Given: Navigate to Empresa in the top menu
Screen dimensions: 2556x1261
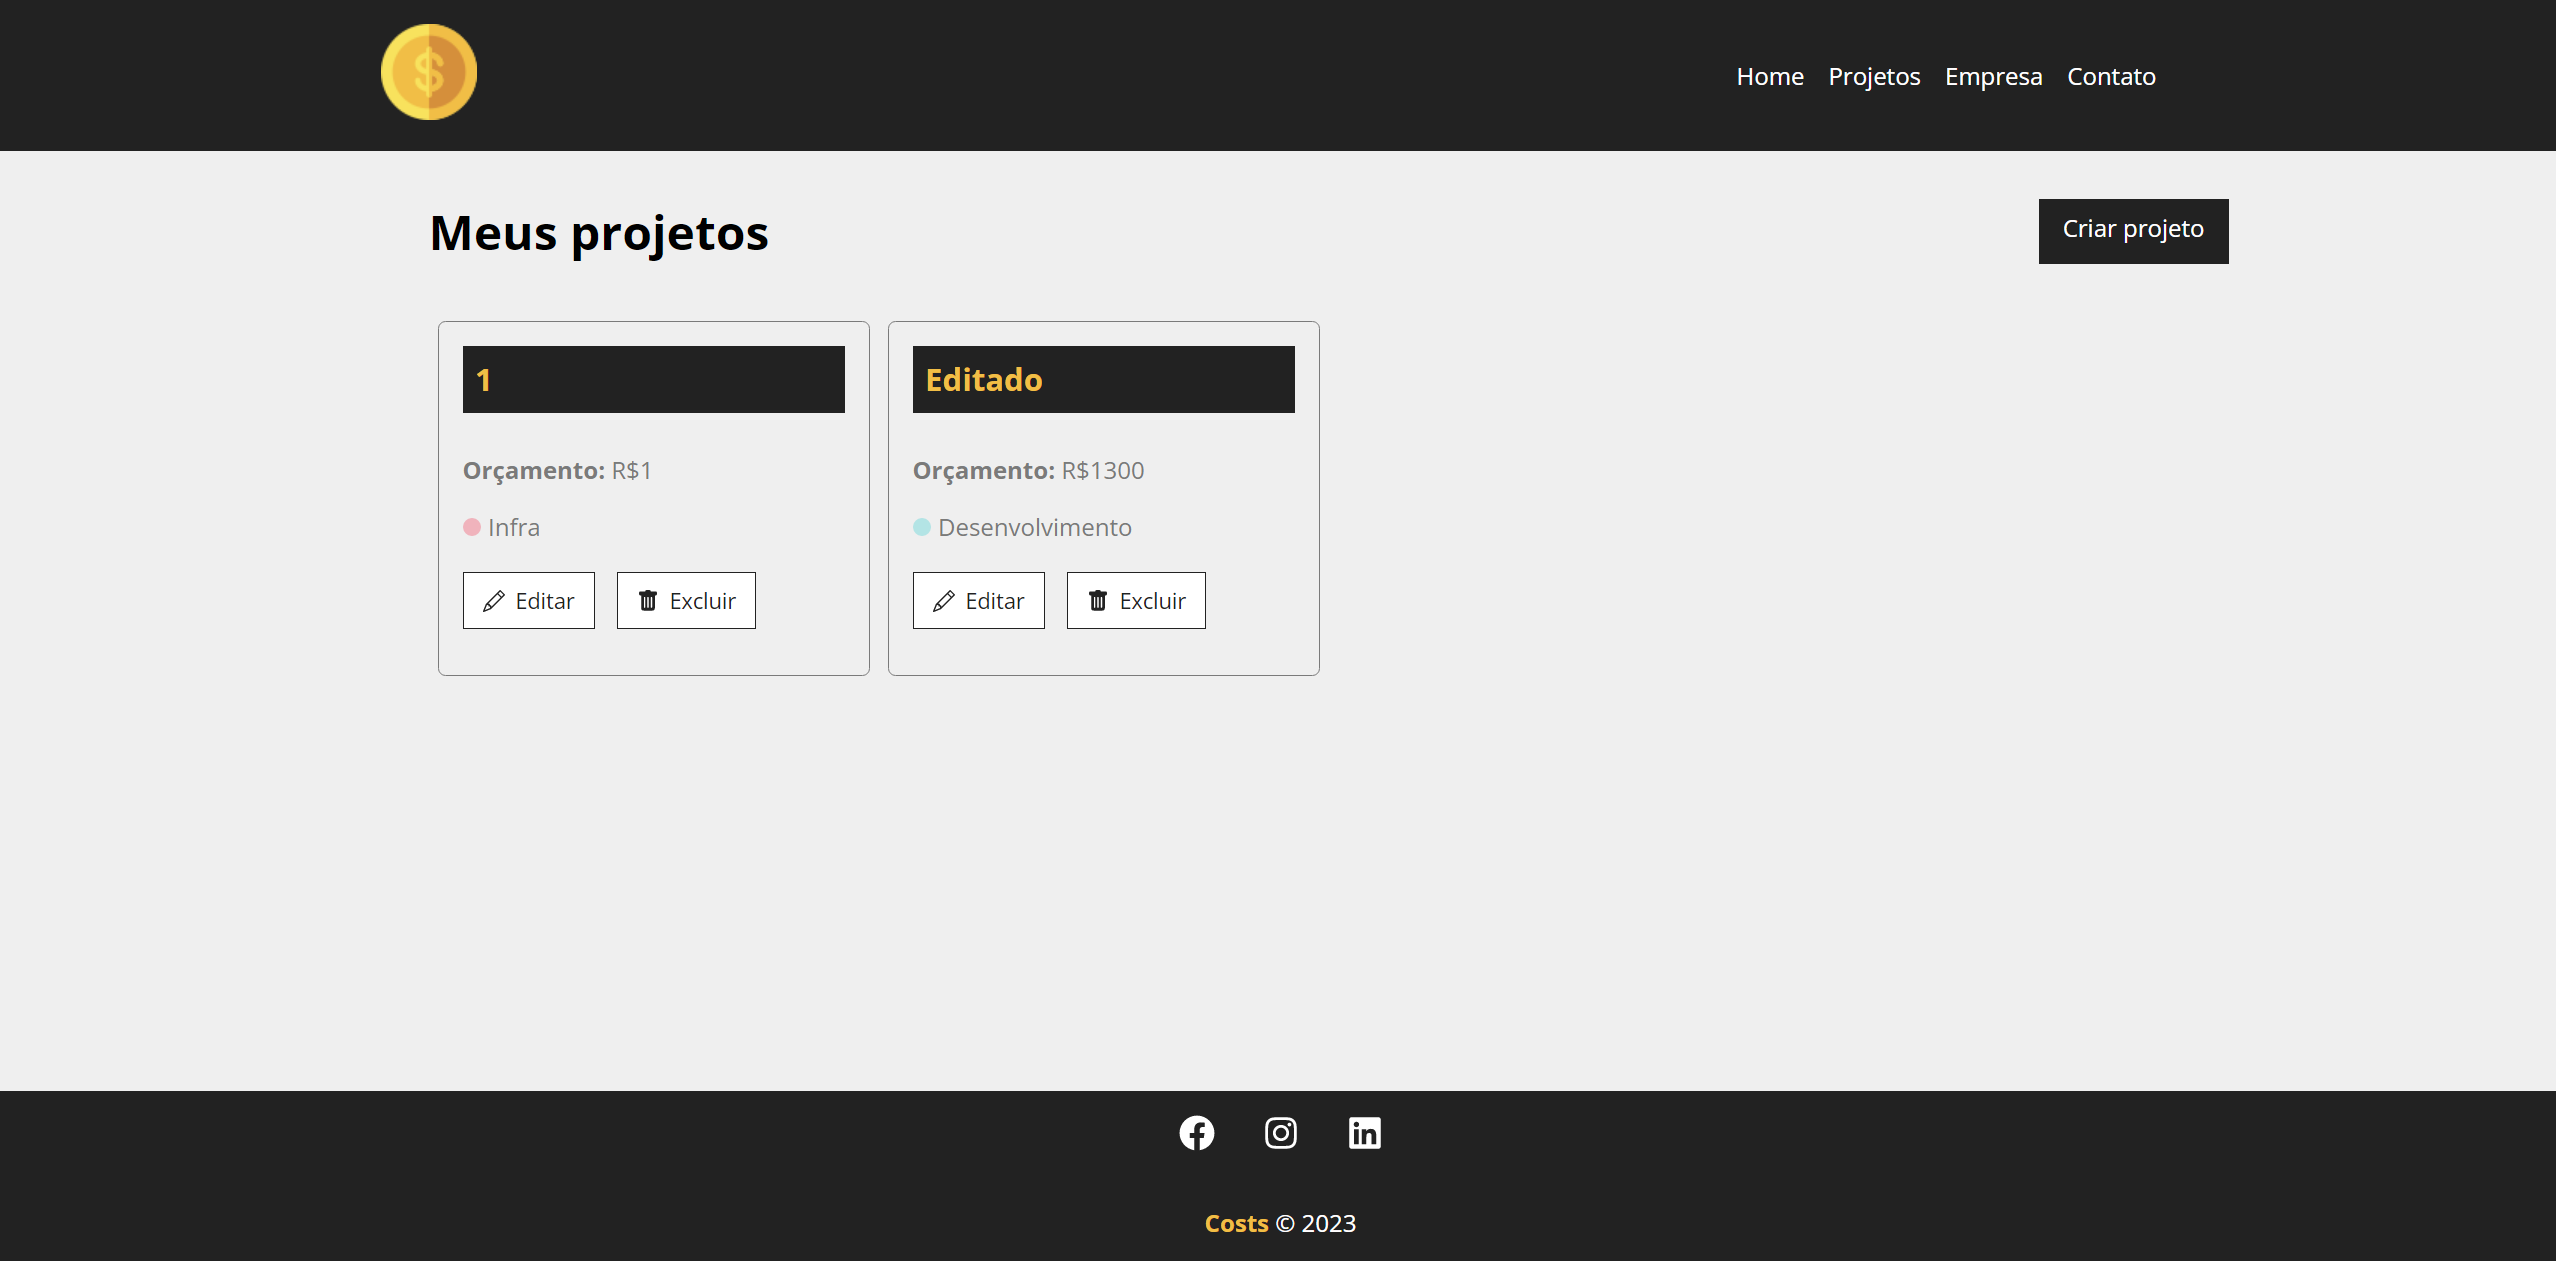Looking at the screenshot, I should 1993,76.
